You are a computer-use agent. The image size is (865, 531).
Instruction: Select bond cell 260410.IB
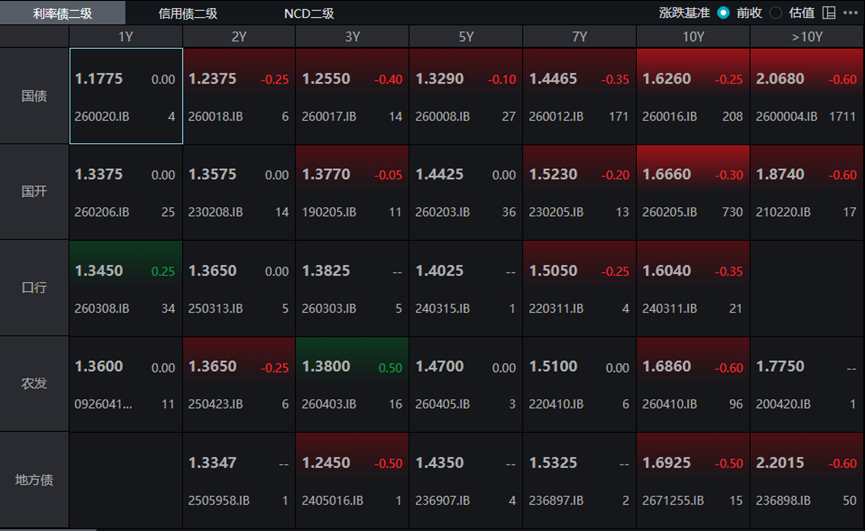693,384
